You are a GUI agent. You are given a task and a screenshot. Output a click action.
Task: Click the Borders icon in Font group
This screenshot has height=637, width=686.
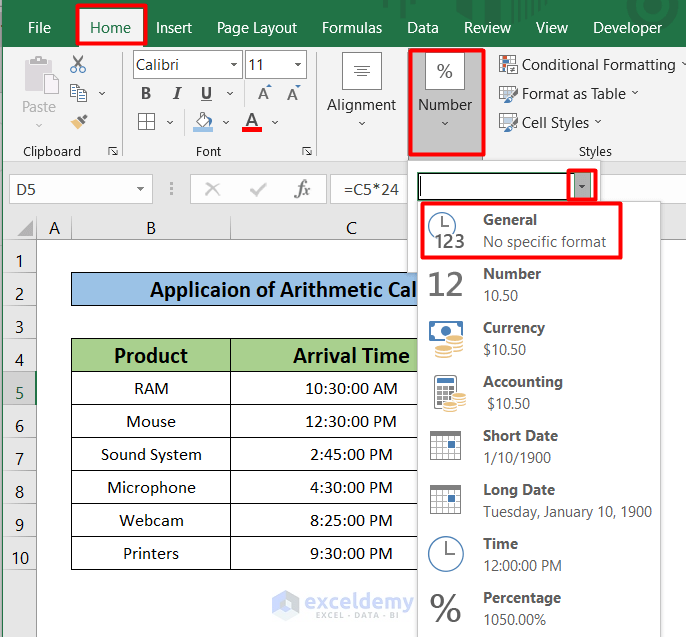[x=146, y=122]
